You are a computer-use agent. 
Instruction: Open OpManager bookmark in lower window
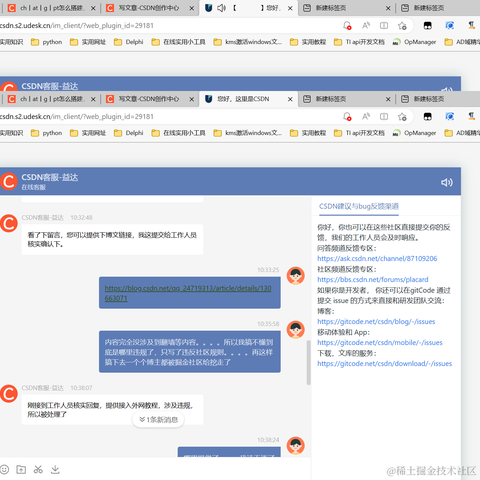[414, 133]
